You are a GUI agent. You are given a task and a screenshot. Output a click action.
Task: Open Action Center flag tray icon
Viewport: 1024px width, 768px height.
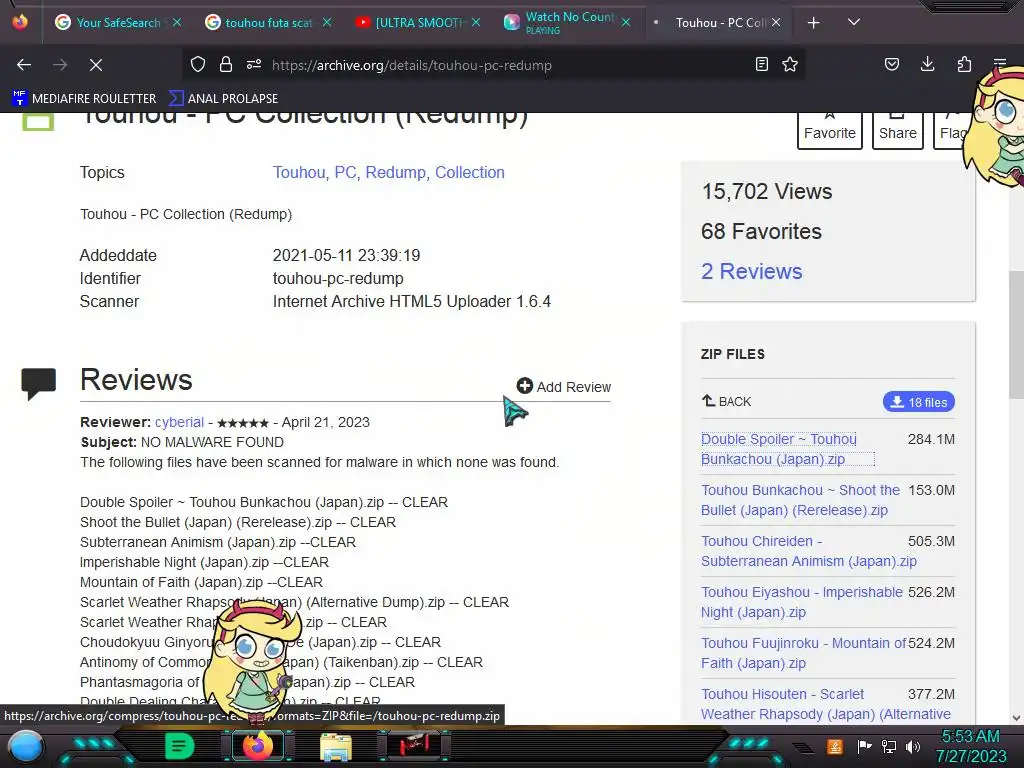(864, 746)
